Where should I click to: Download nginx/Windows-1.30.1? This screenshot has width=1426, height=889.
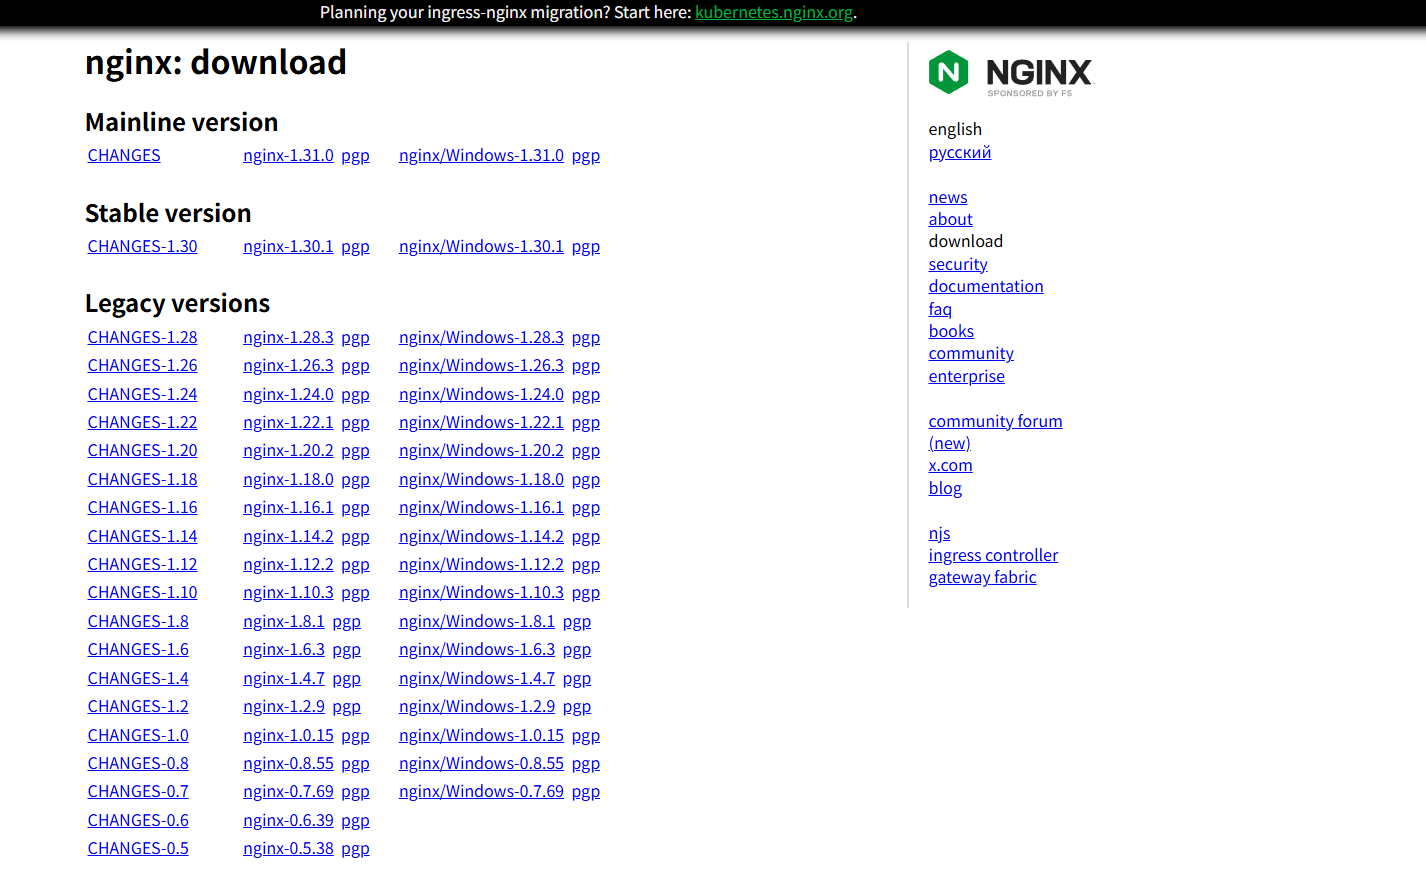[x=481, y=246]
